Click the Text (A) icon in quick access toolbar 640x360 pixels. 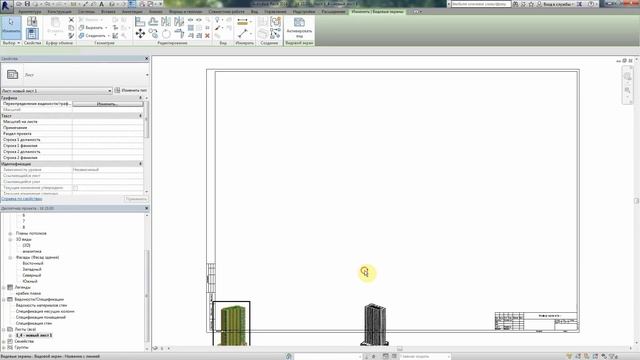pos(102,4)
